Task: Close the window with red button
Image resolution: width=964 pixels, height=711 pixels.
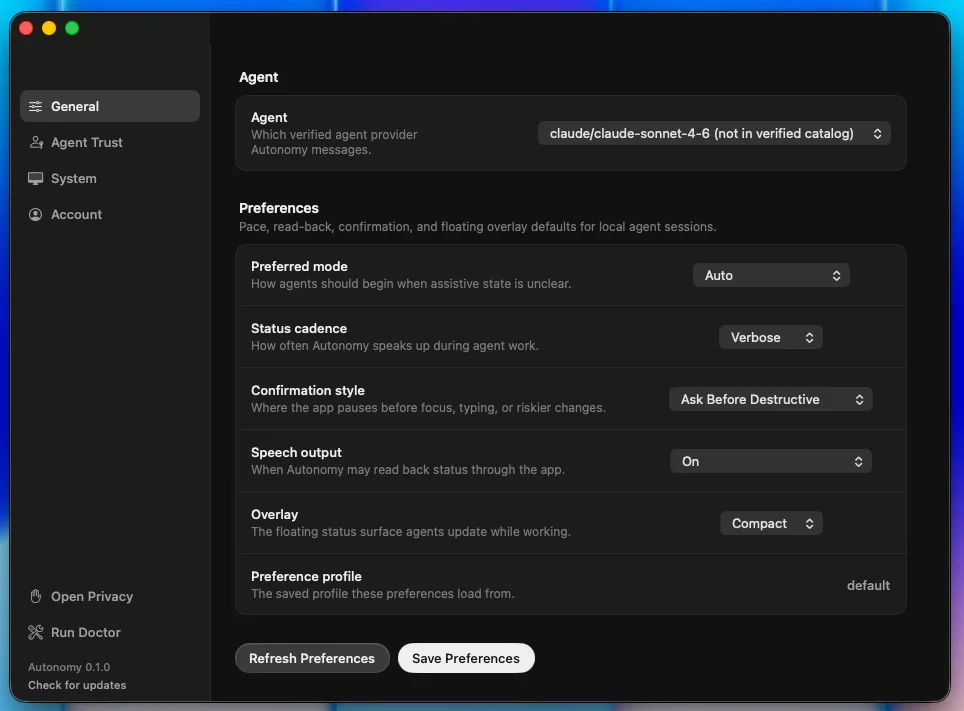Action: [26, 28]
